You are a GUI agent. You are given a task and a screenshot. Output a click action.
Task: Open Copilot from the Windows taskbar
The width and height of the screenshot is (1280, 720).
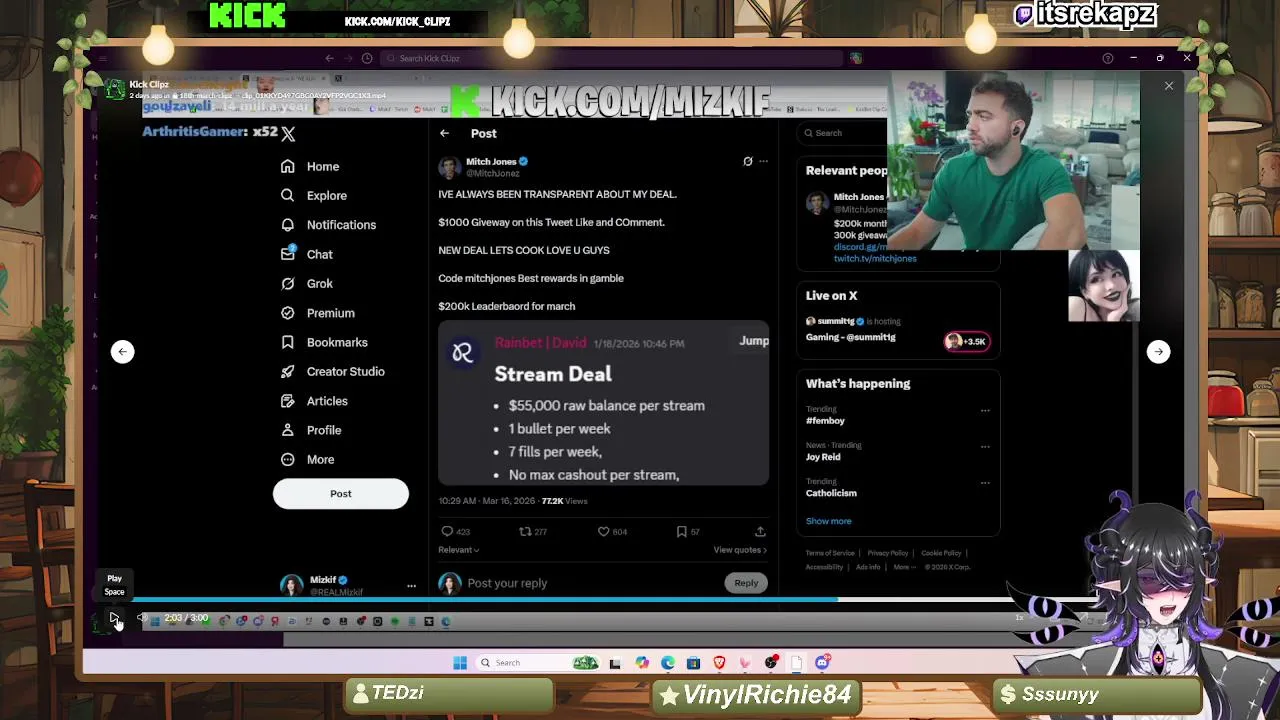pos(642,663)
